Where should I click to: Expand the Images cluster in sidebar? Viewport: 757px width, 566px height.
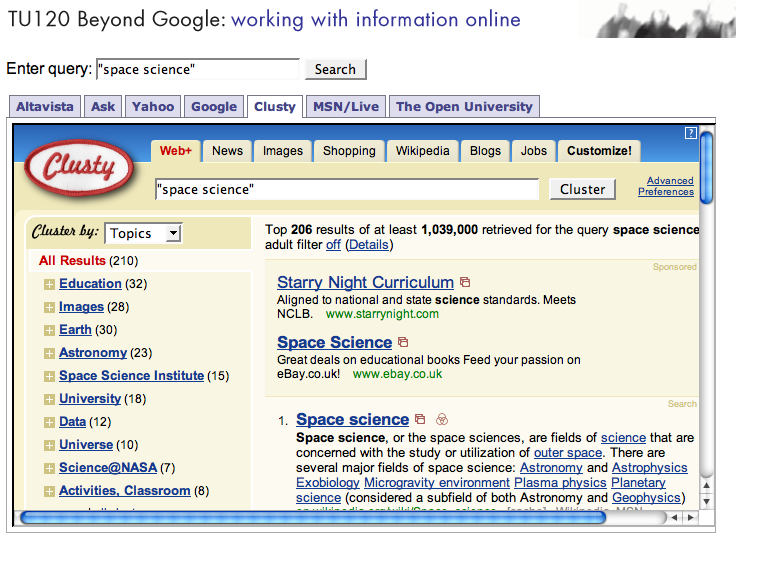click(x=49, y=308)
